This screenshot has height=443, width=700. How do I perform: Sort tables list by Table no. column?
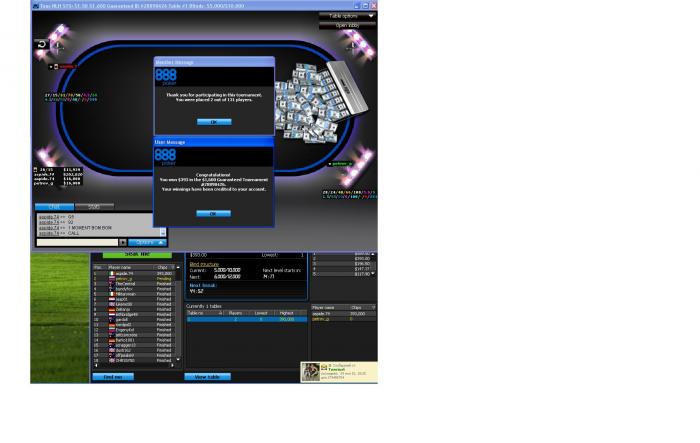click(204, 313)
